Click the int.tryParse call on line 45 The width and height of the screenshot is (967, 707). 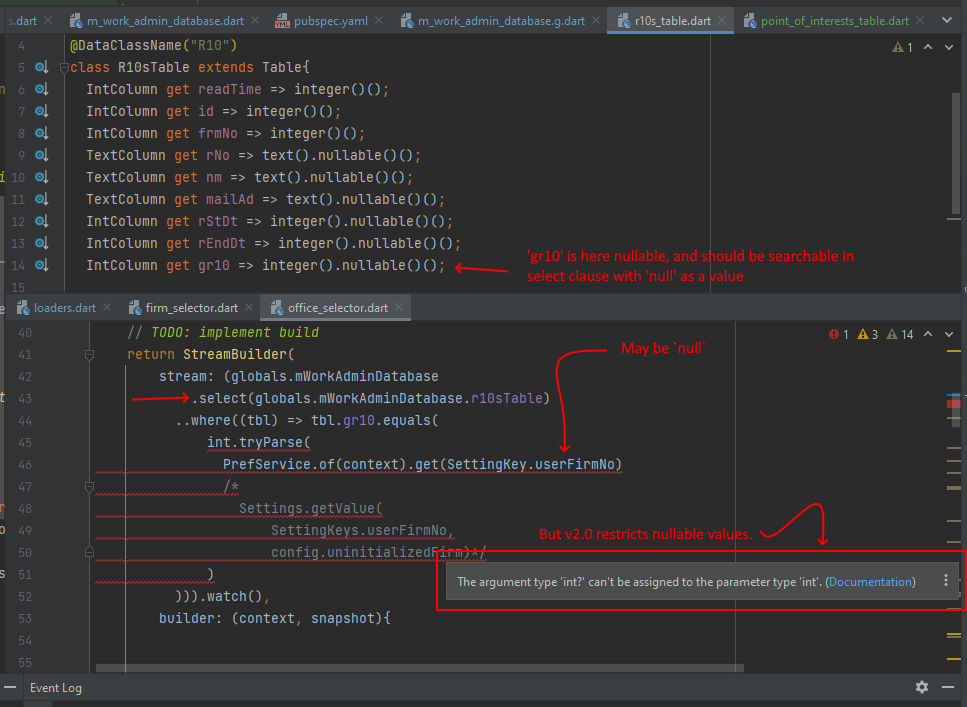[x=259, y=442]
